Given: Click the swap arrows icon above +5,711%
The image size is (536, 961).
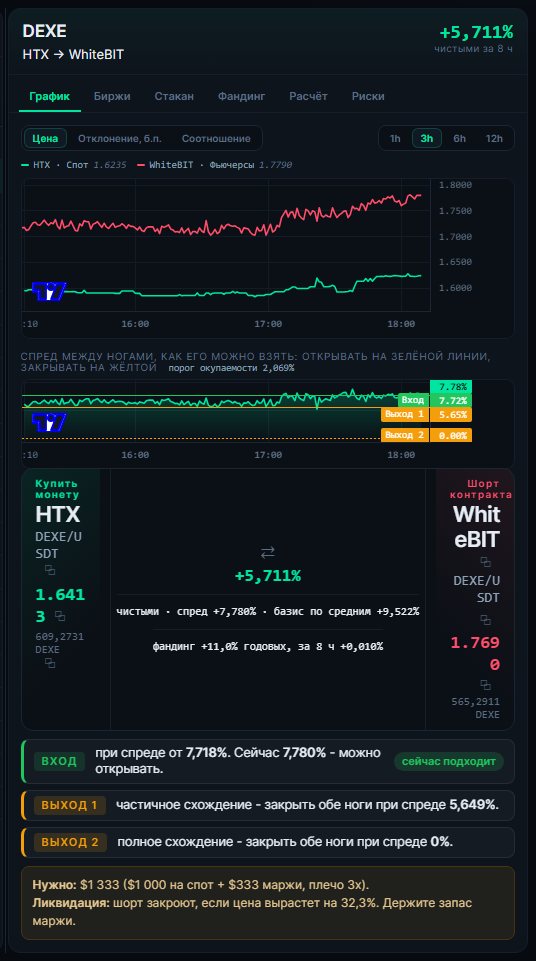Looking at the screenshot, I should (x=268, y=552).
